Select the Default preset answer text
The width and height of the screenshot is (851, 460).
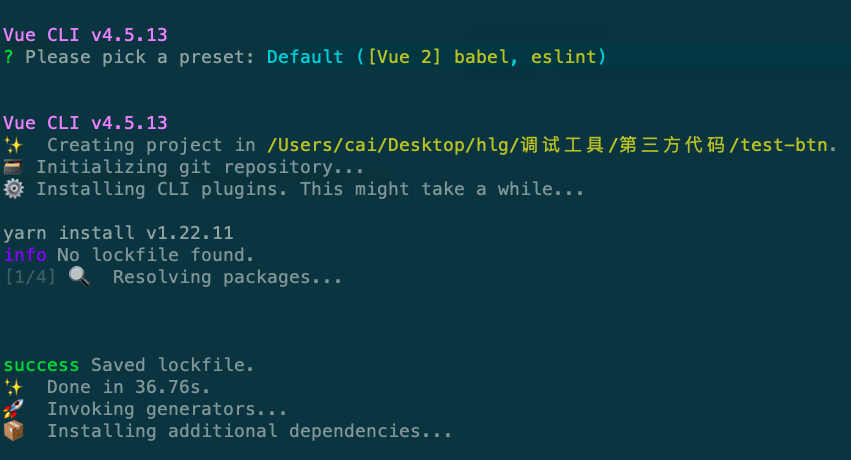coord(305,57)
